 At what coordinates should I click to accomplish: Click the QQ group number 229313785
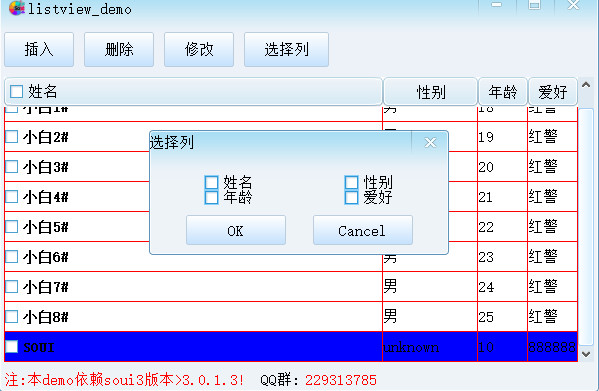coord(341,380)
